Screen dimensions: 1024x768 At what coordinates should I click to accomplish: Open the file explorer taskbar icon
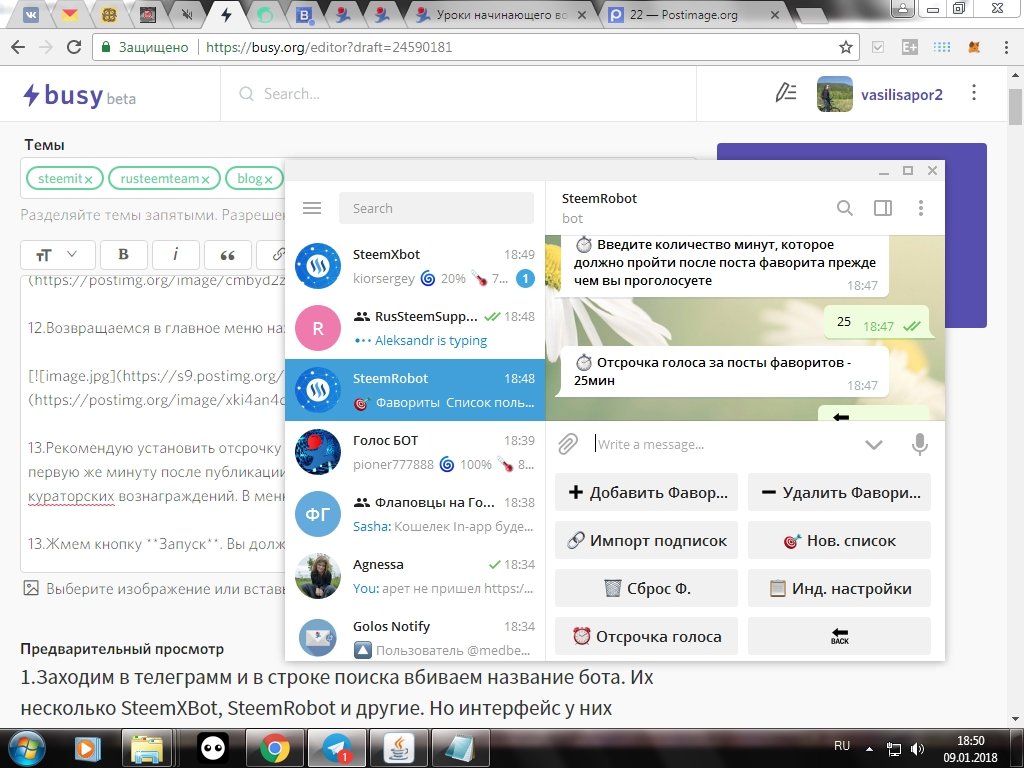pos(147,748)
